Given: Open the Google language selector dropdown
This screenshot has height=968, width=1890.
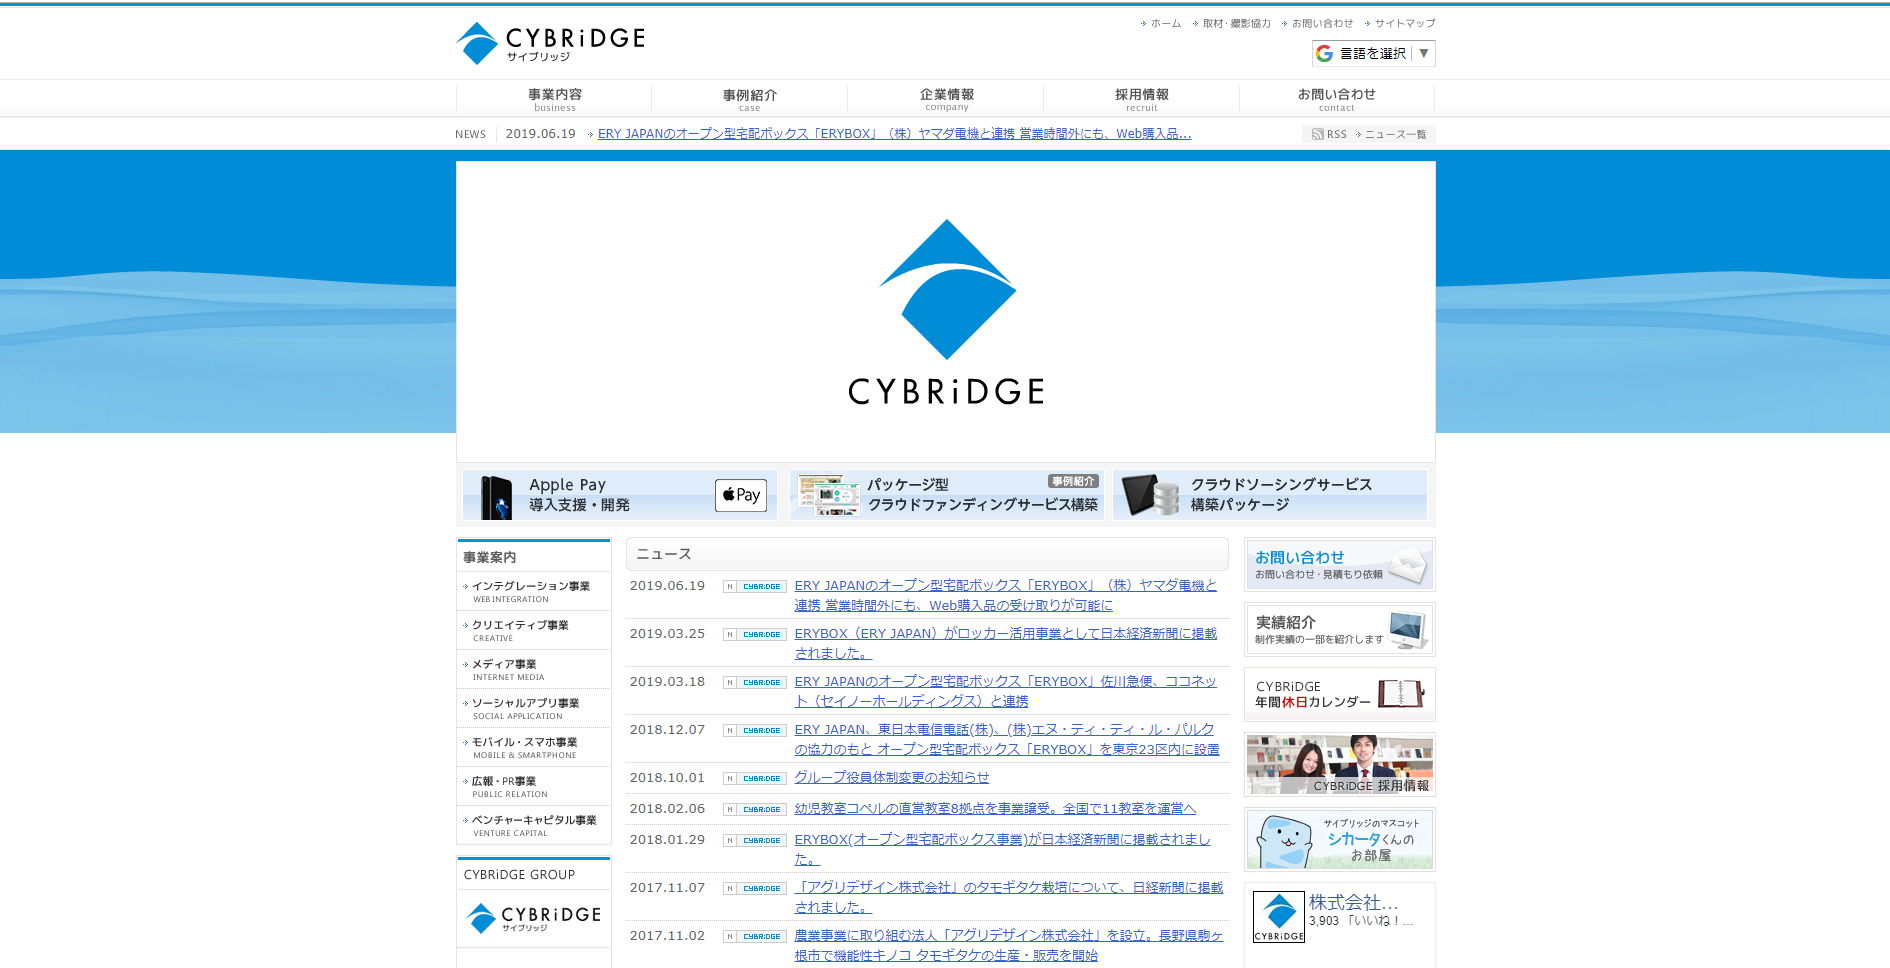Looking at the screenshot, I should pos(1373,53).
